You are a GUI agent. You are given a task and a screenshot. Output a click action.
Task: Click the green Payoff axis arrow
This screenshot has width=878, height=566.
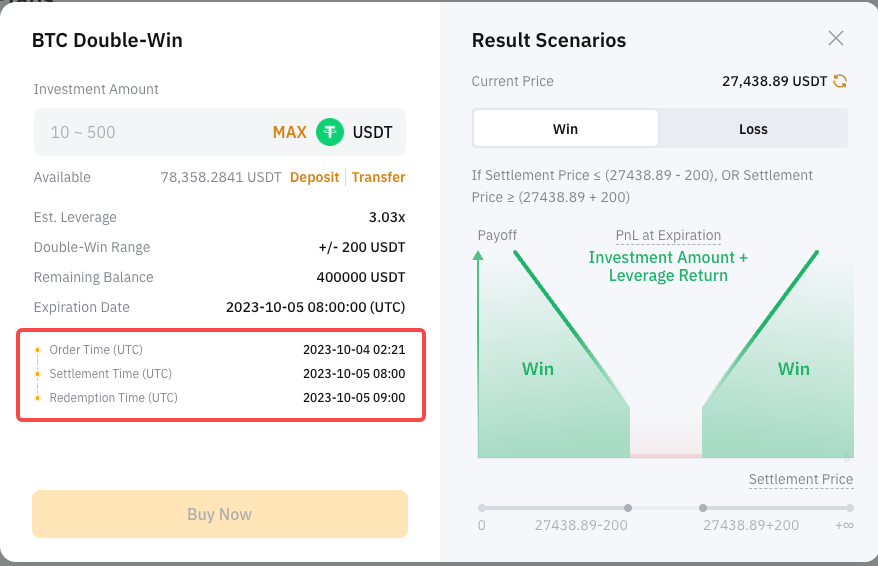tap(478, 256)
